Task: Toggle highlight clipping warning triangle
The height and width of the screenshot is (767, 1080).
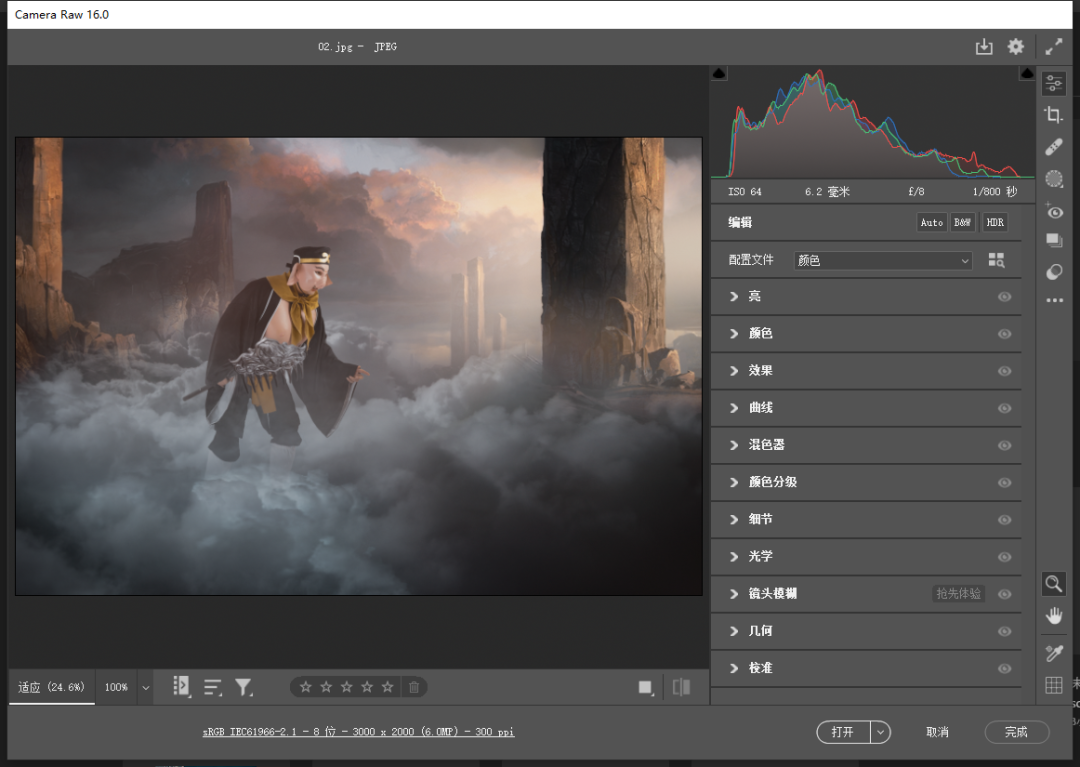Action: point(1027,73)
